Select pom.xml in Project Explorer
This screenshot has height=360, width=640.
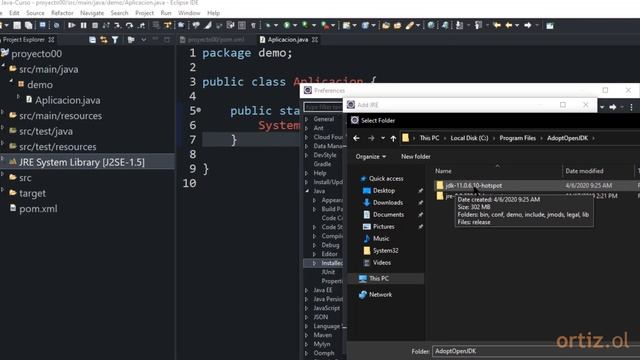38,209
